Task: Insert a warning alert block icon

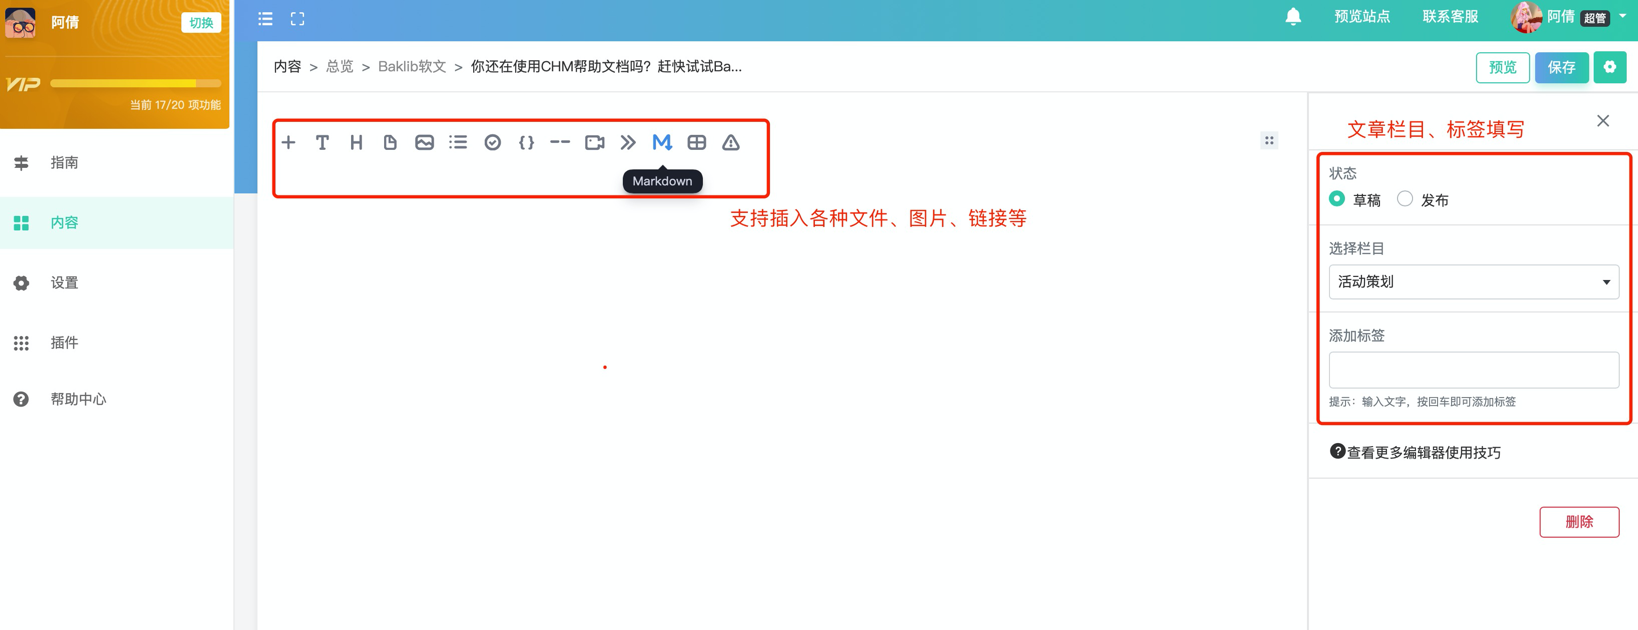Action: pyautogui.click(x=731, y=143)
